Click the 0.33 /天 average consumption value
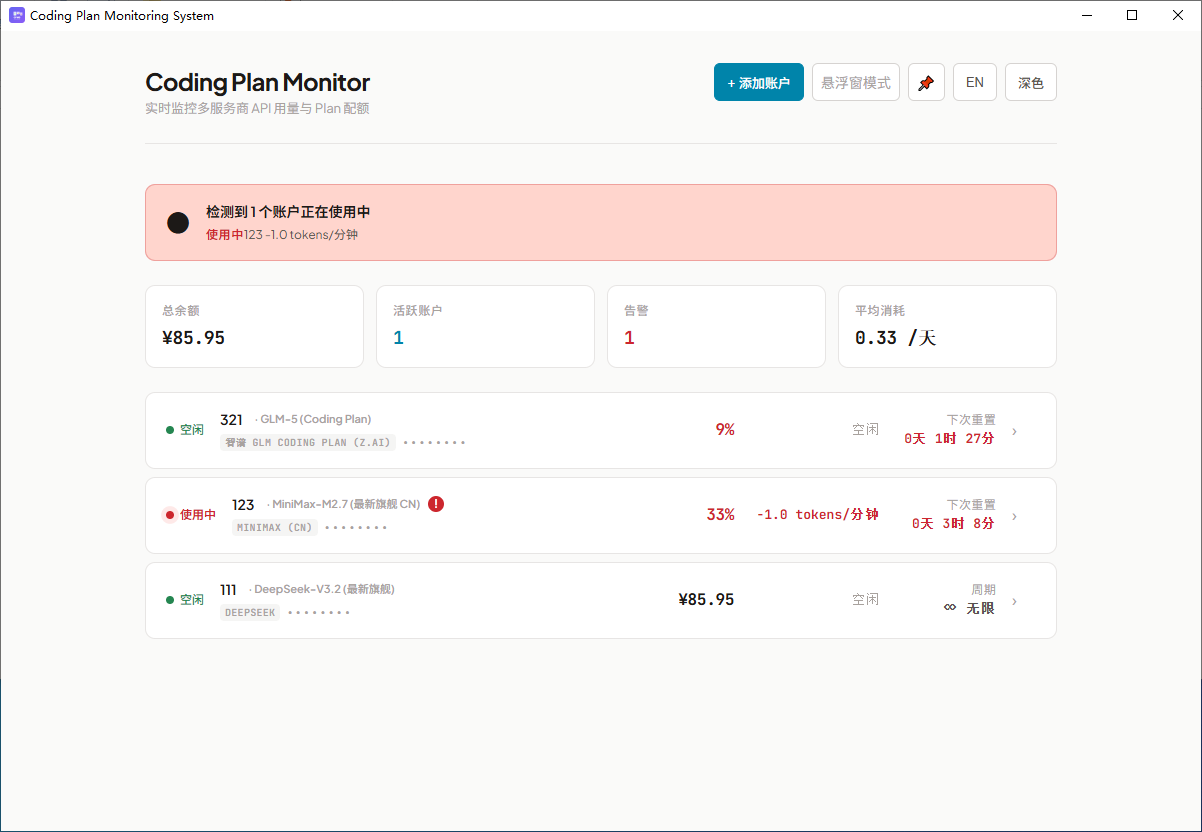Screen dimensions: 1202x832 point(896,338)
